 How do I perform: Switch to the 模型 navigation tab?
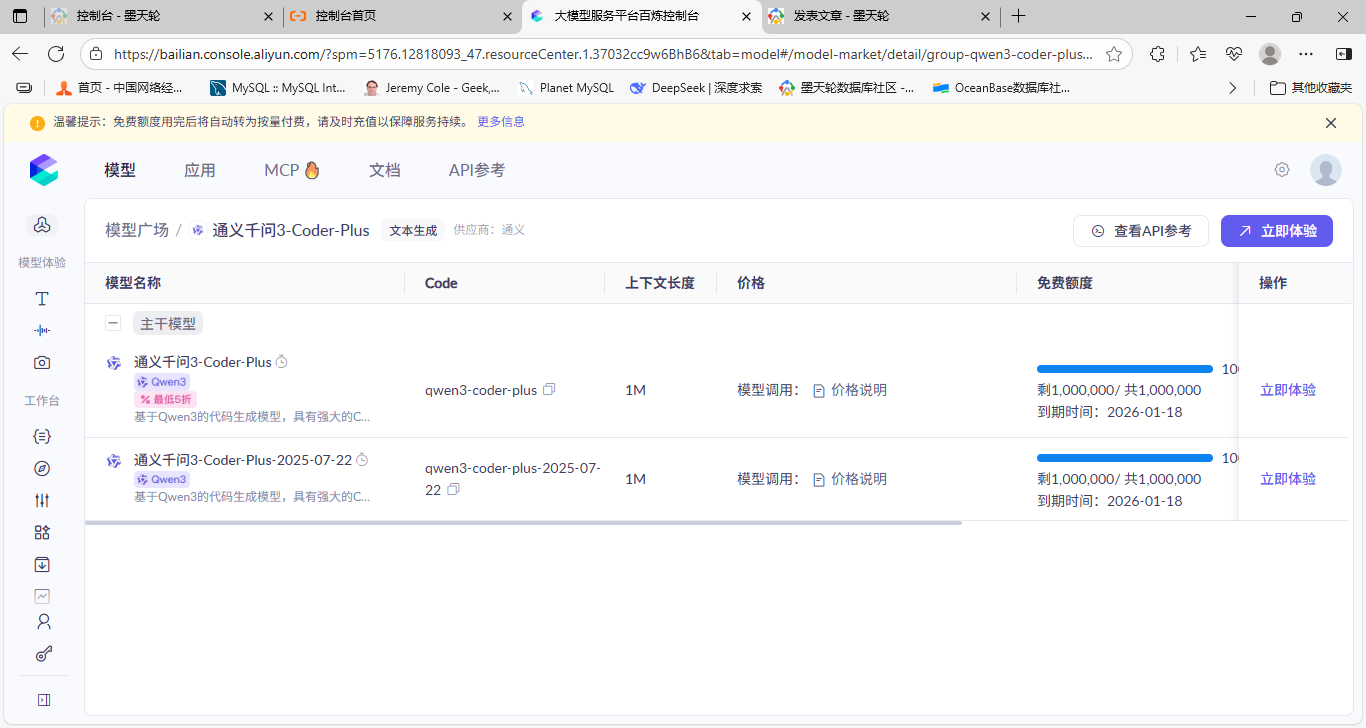point(120,170)
